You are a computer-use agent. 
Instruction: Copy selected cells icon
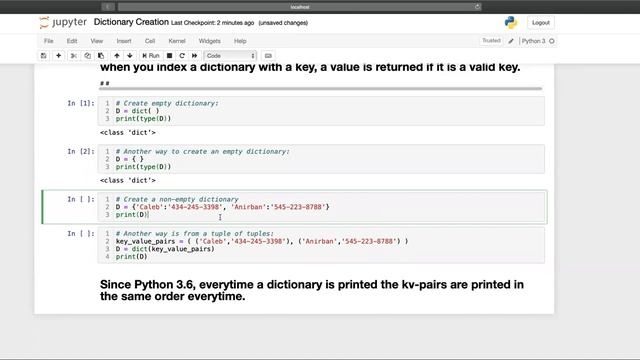pos(87,56)
